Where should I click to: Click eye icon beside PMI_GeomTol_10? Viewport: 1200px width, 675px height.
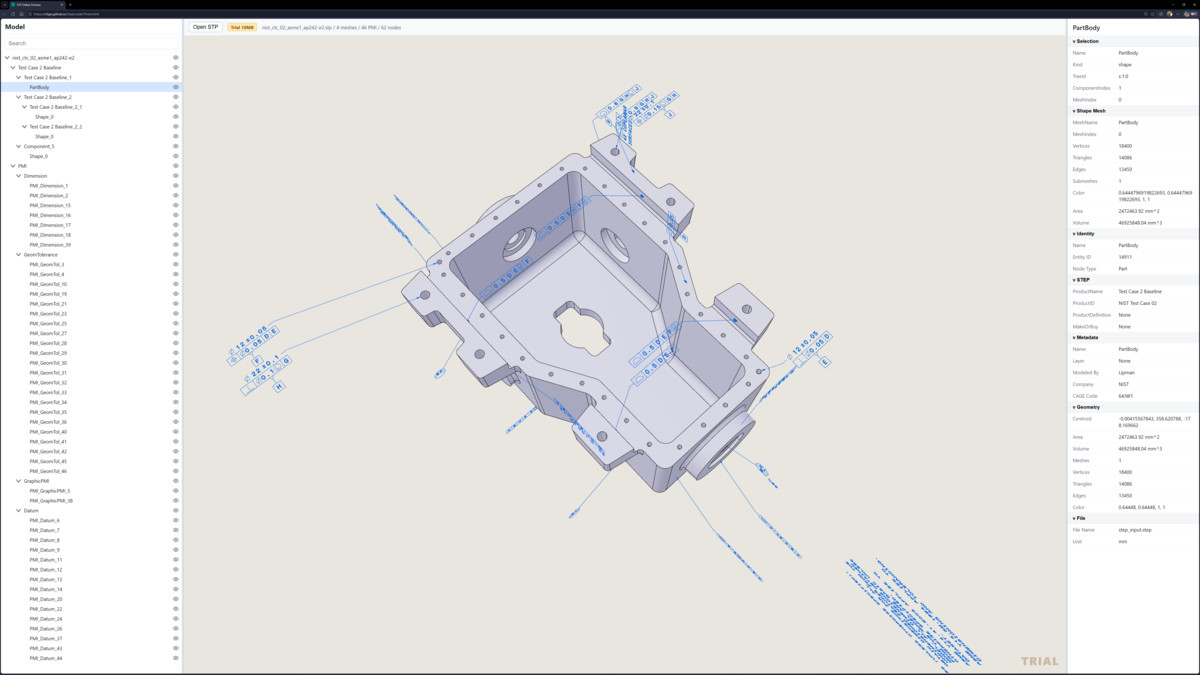(x=176, y=284)
